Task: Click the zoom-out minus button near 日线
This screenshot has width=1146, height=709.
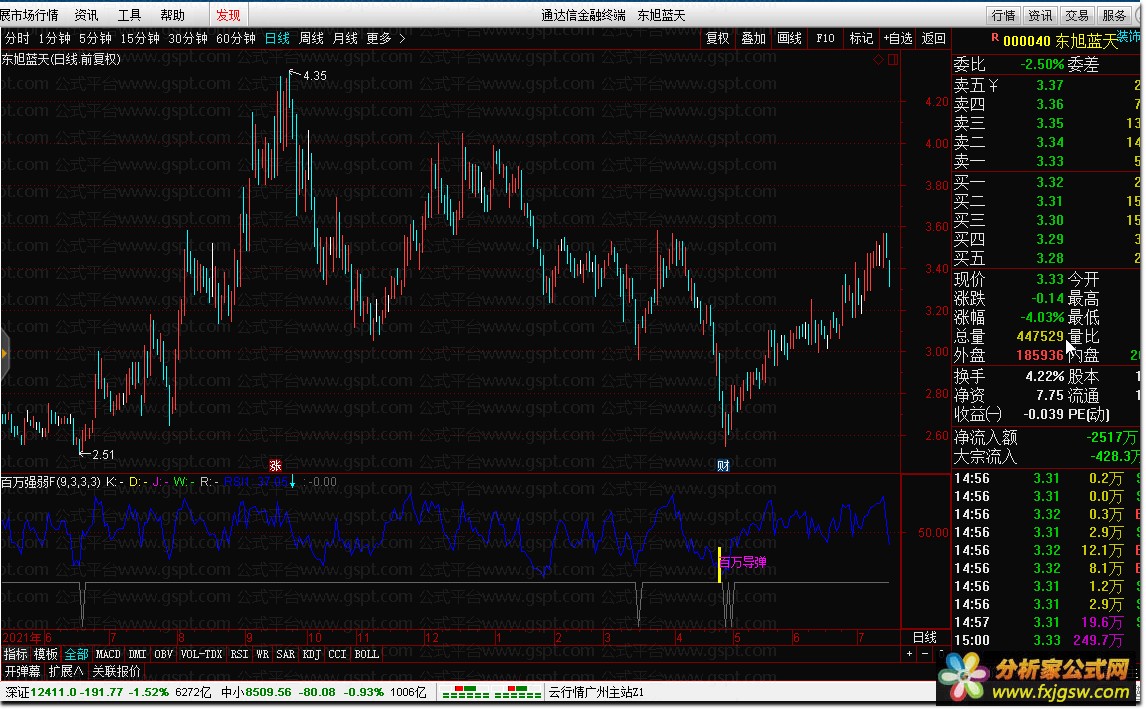Action: pos(925,653)
